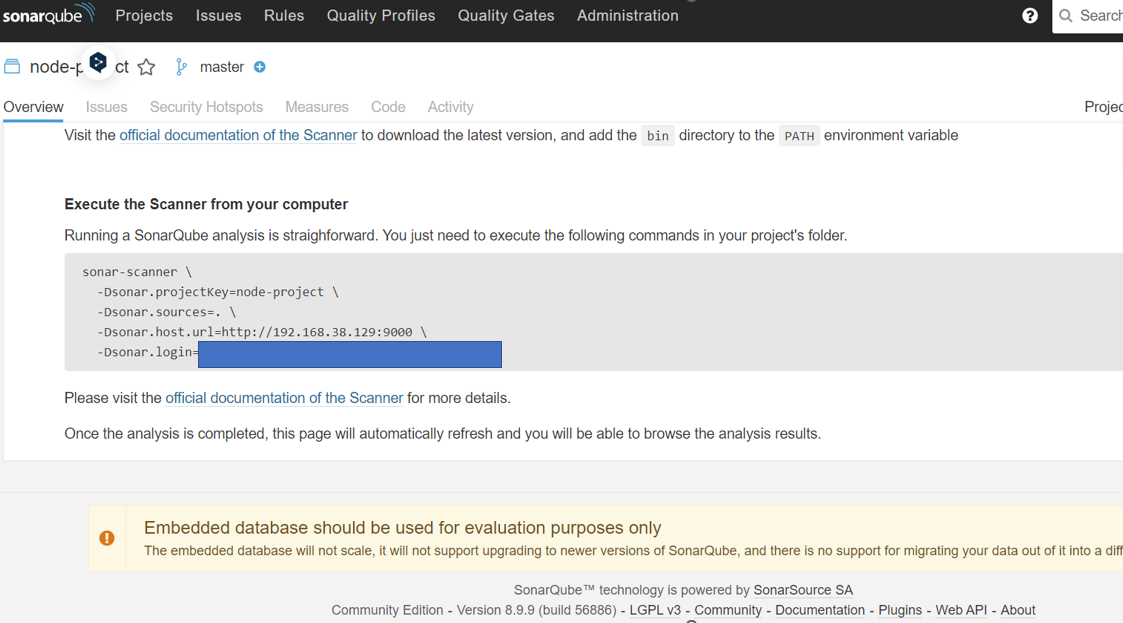The height and width of the screenshot is (623, 1123).
Task: Click the project icon beside node-project
Action: [12, 66]
